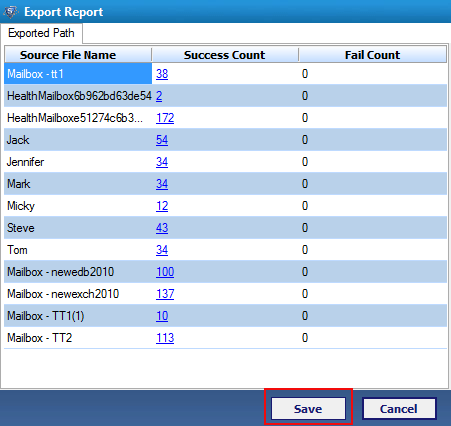This screenshot has height=426, width=451.
Task: Open success count link 137 for newexch2010
Action: 165,294
